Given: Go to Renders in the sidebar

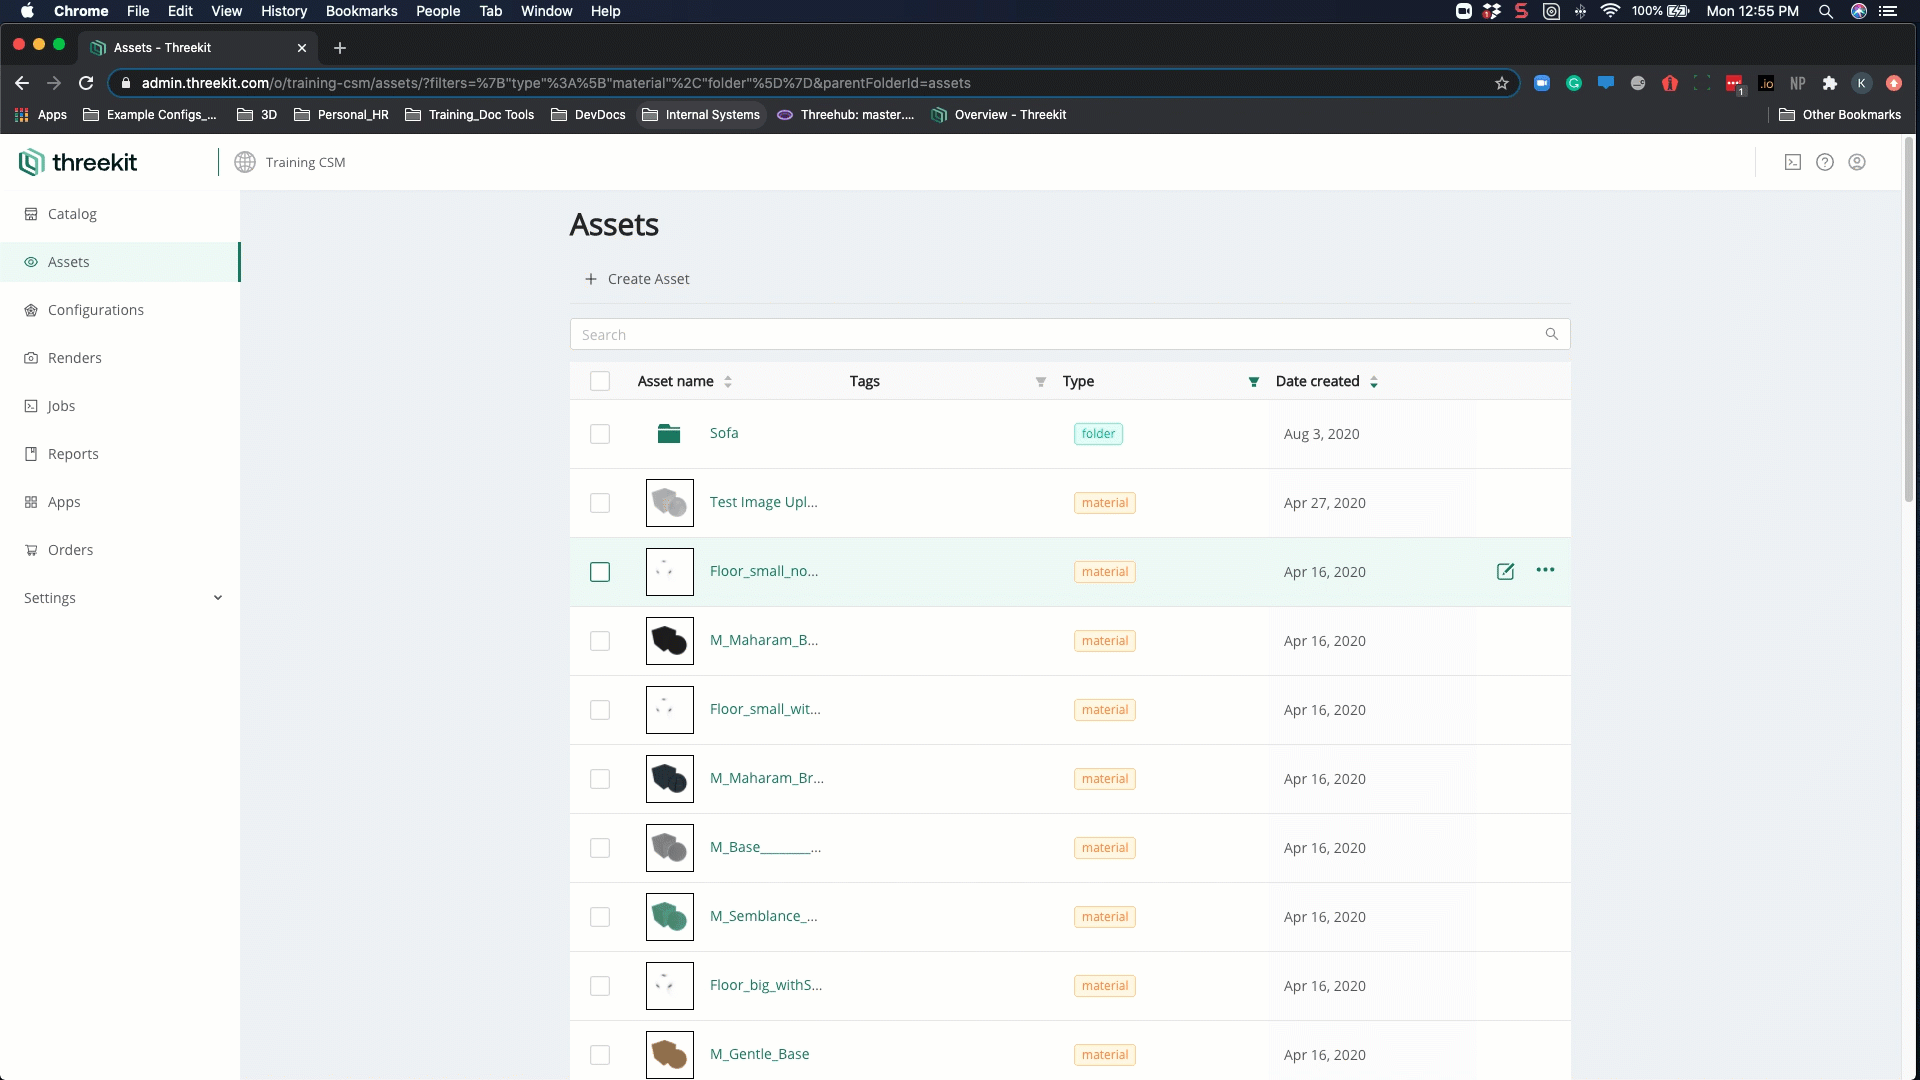Looking at the screenshot, I should (75, 358).
